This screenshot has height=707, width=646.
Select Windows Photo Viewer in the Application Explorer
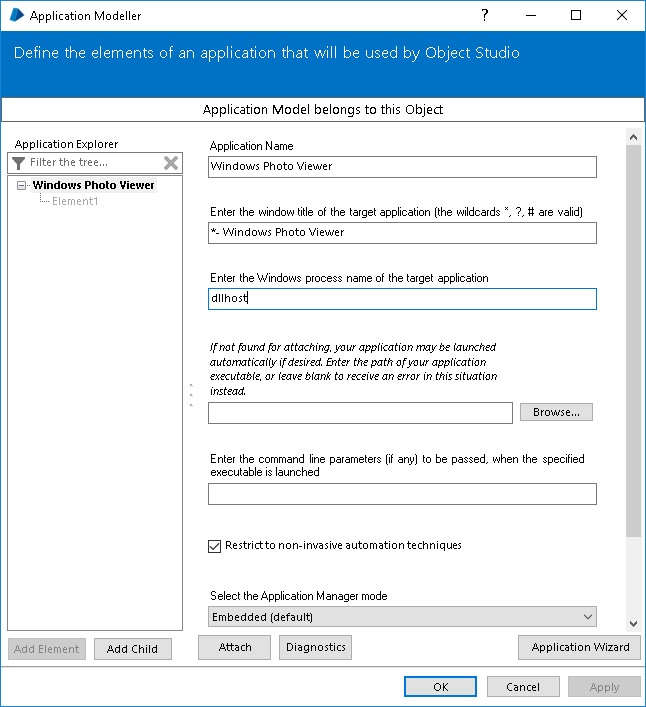pos(93,185)
